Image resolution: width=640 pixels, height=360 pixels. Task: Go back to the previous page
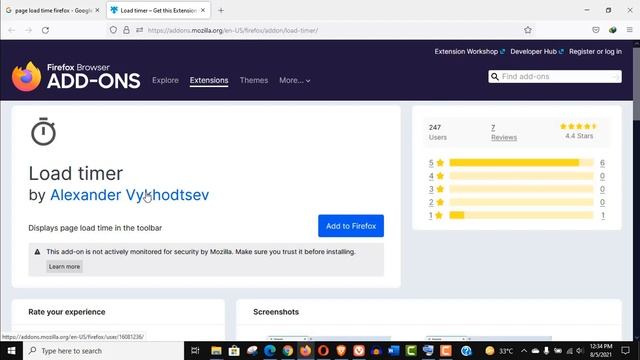pos(11,30)
